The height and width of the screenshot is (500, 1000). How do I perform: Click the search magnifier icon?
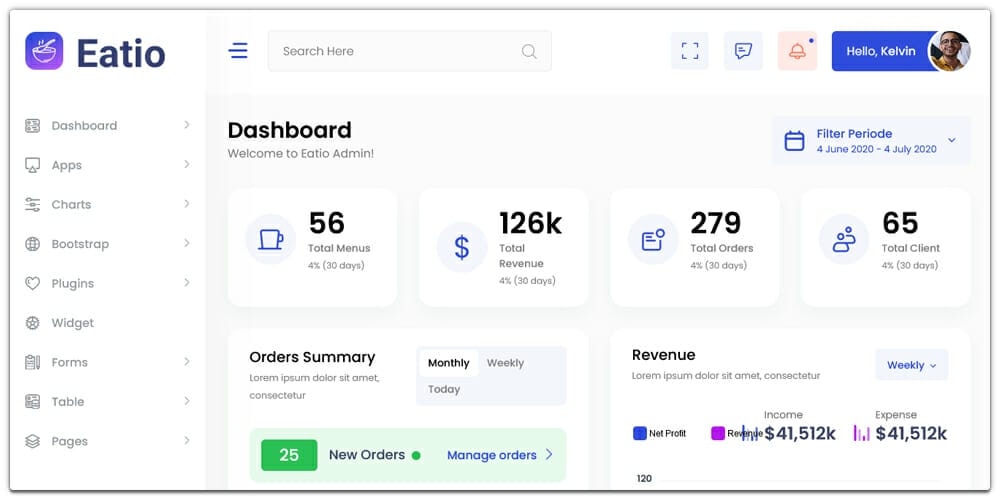point(529,51)
